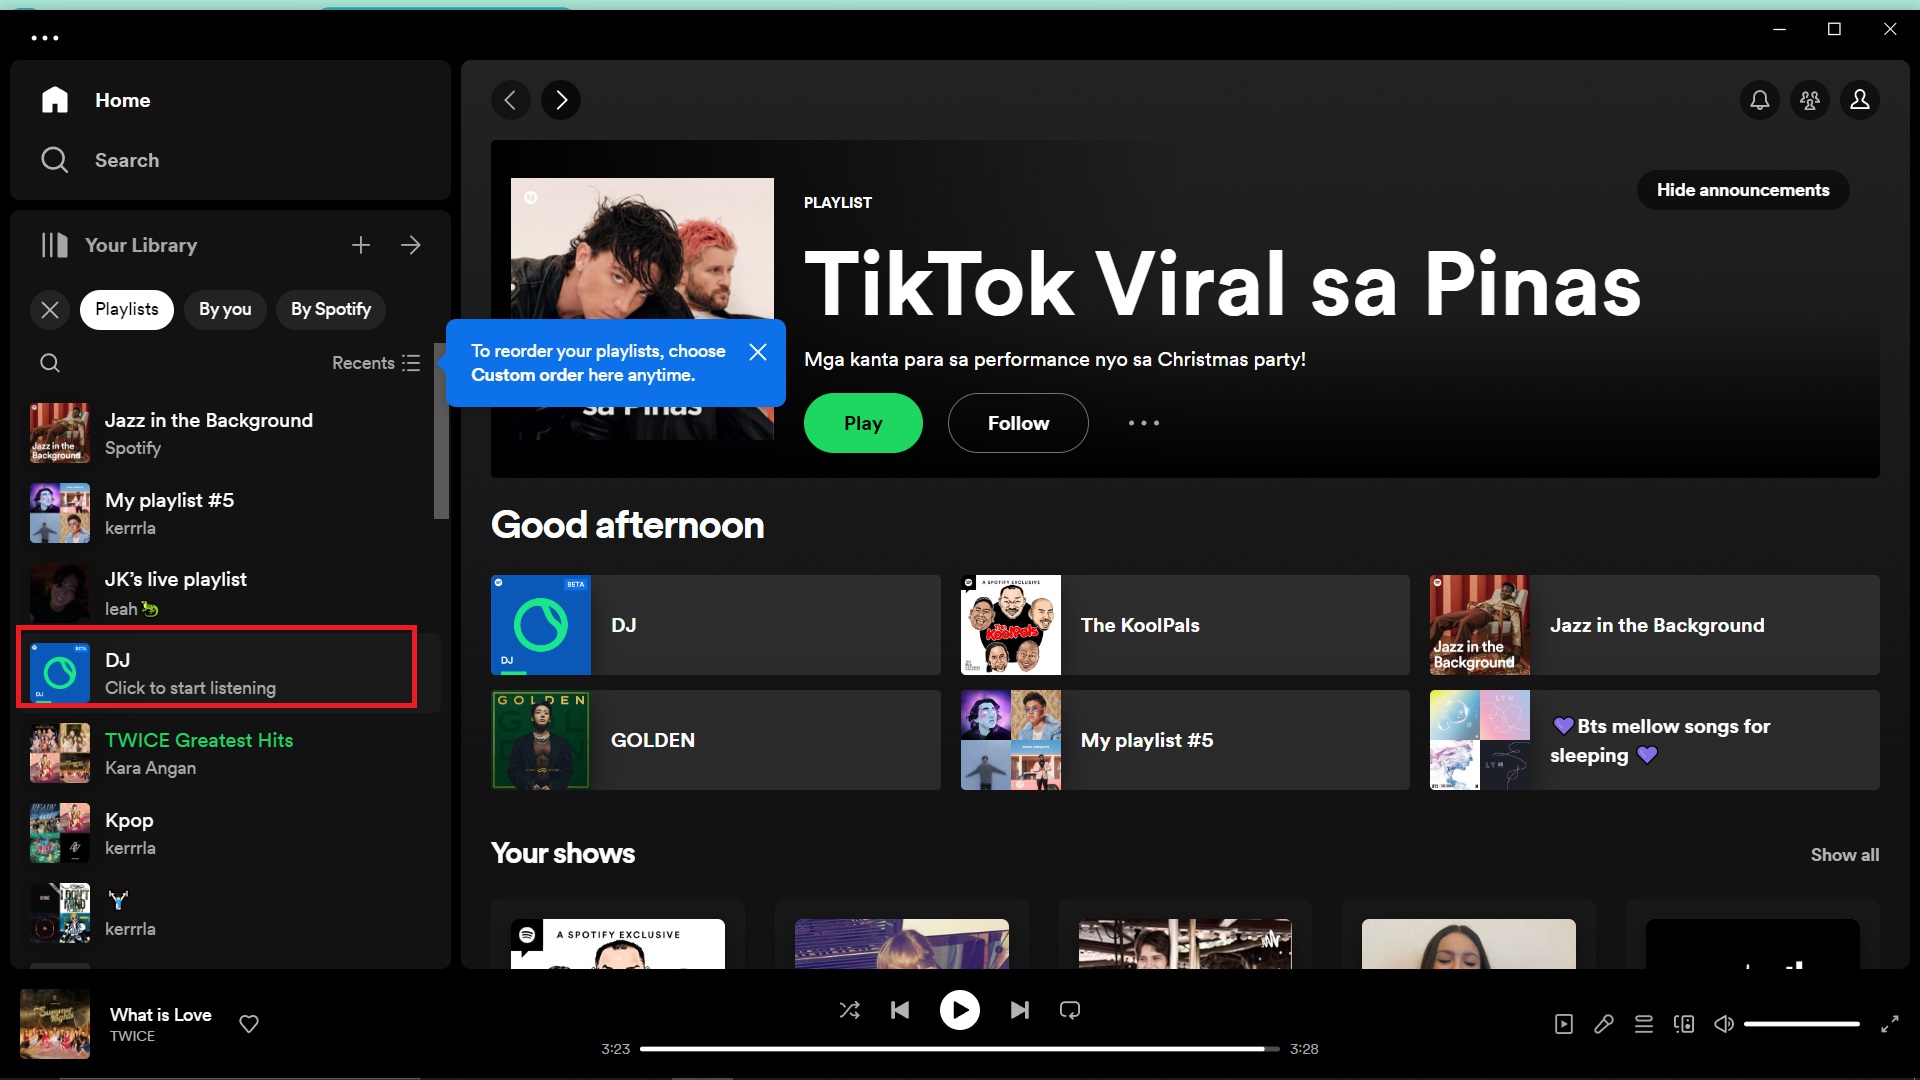Click the GOLDEN playlist thumbnail

click(x=541, y=740)
